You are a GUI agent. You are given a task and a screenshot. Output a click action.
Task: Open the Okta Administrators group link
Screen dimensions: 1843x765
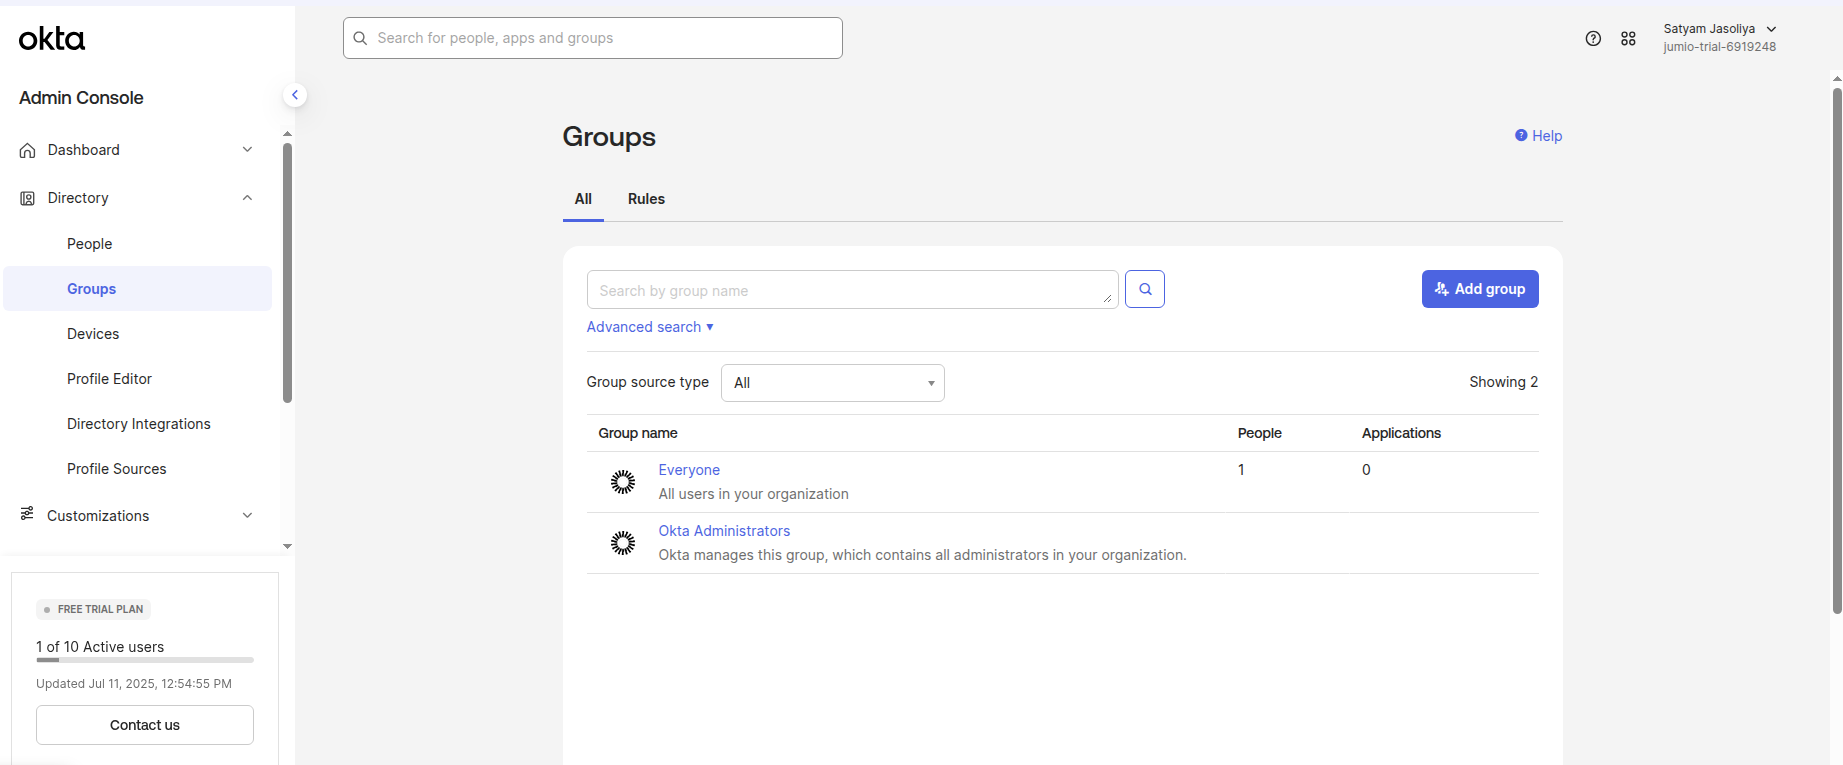click(724, 531)
